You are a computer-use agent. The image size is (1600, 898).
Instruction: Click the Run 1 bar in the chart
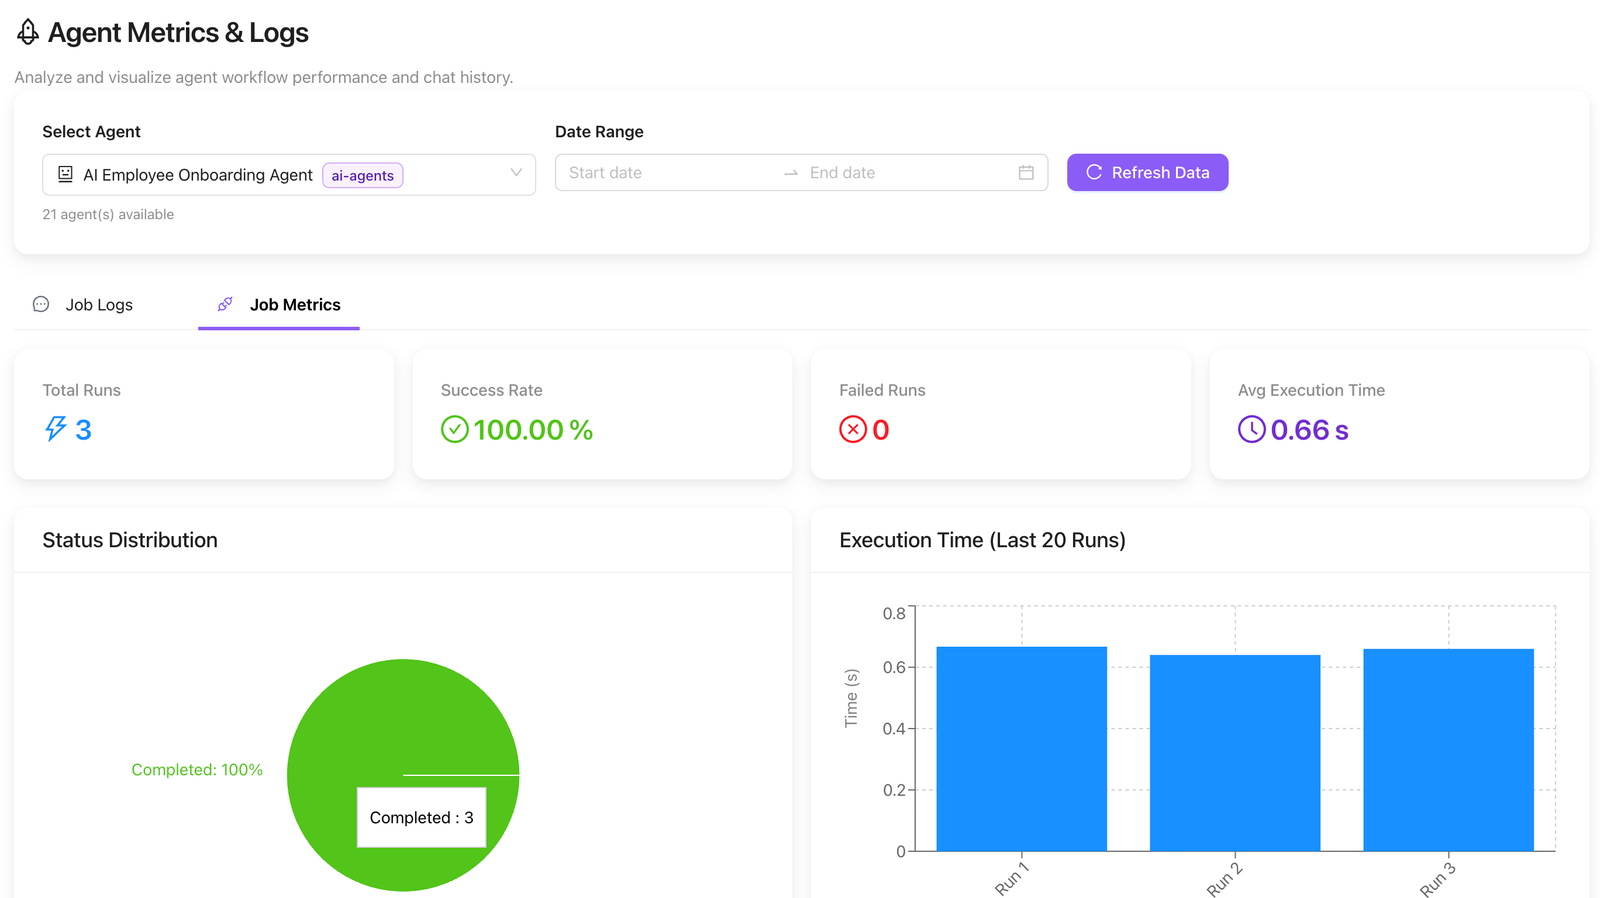[1021, 750]
